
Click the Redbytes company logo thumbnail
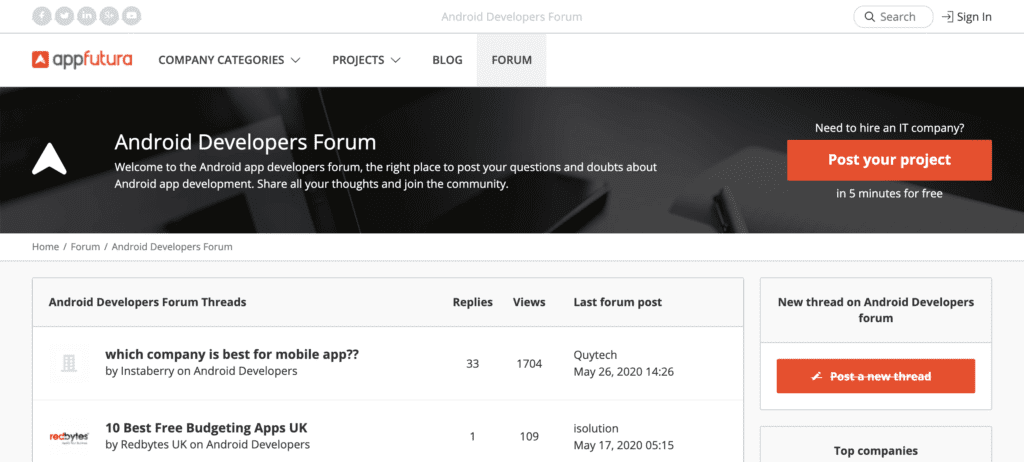[x=69, y=436]
